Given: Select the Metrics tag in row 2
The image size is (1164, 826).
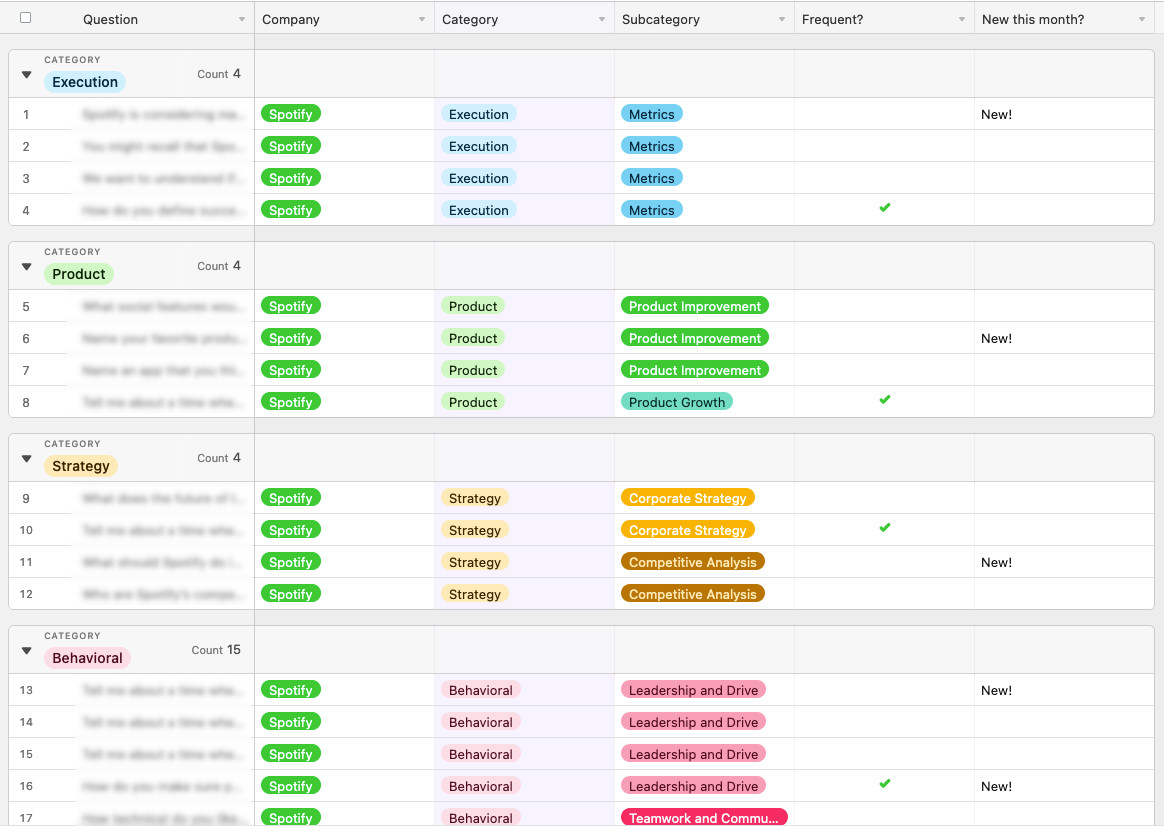Looking at the screenshot, I should point(651,146).
